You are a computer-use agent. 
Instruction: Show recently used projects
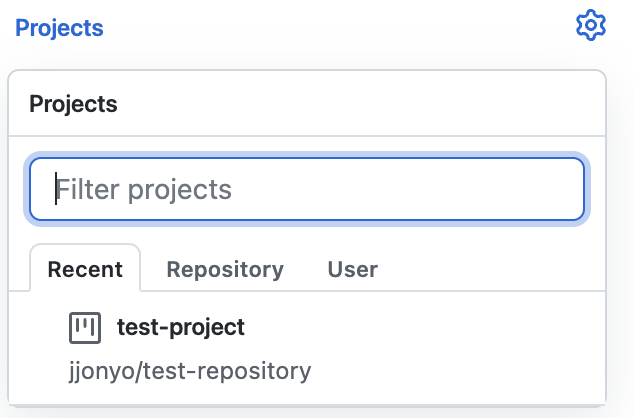coord(85,269)
